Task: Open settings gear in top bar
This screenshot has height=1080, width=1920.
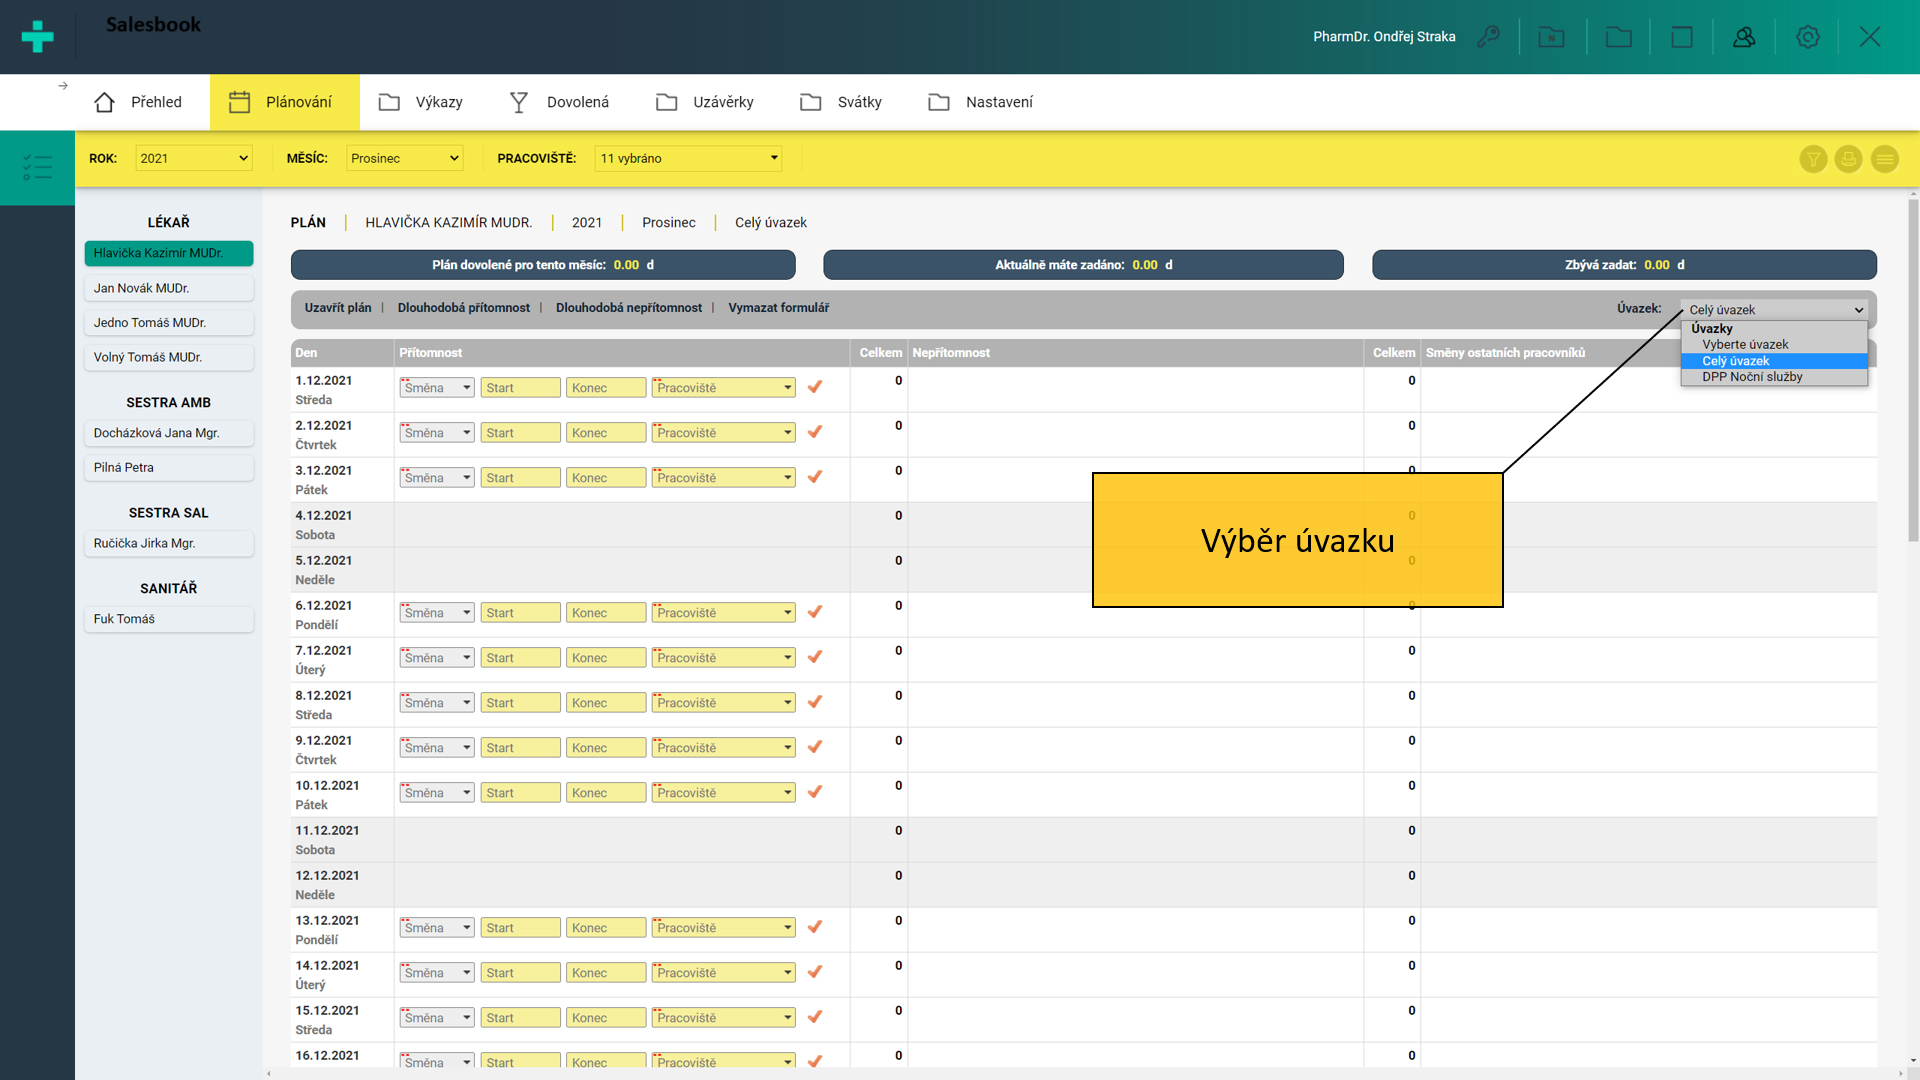Action: [x=1807, y=37]
